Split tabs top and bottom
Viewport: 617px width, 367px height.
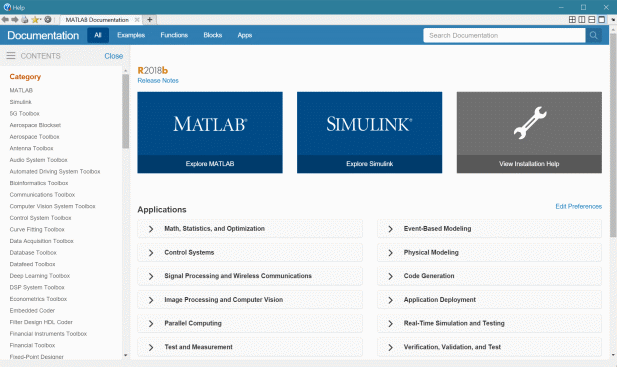(591, 20)
